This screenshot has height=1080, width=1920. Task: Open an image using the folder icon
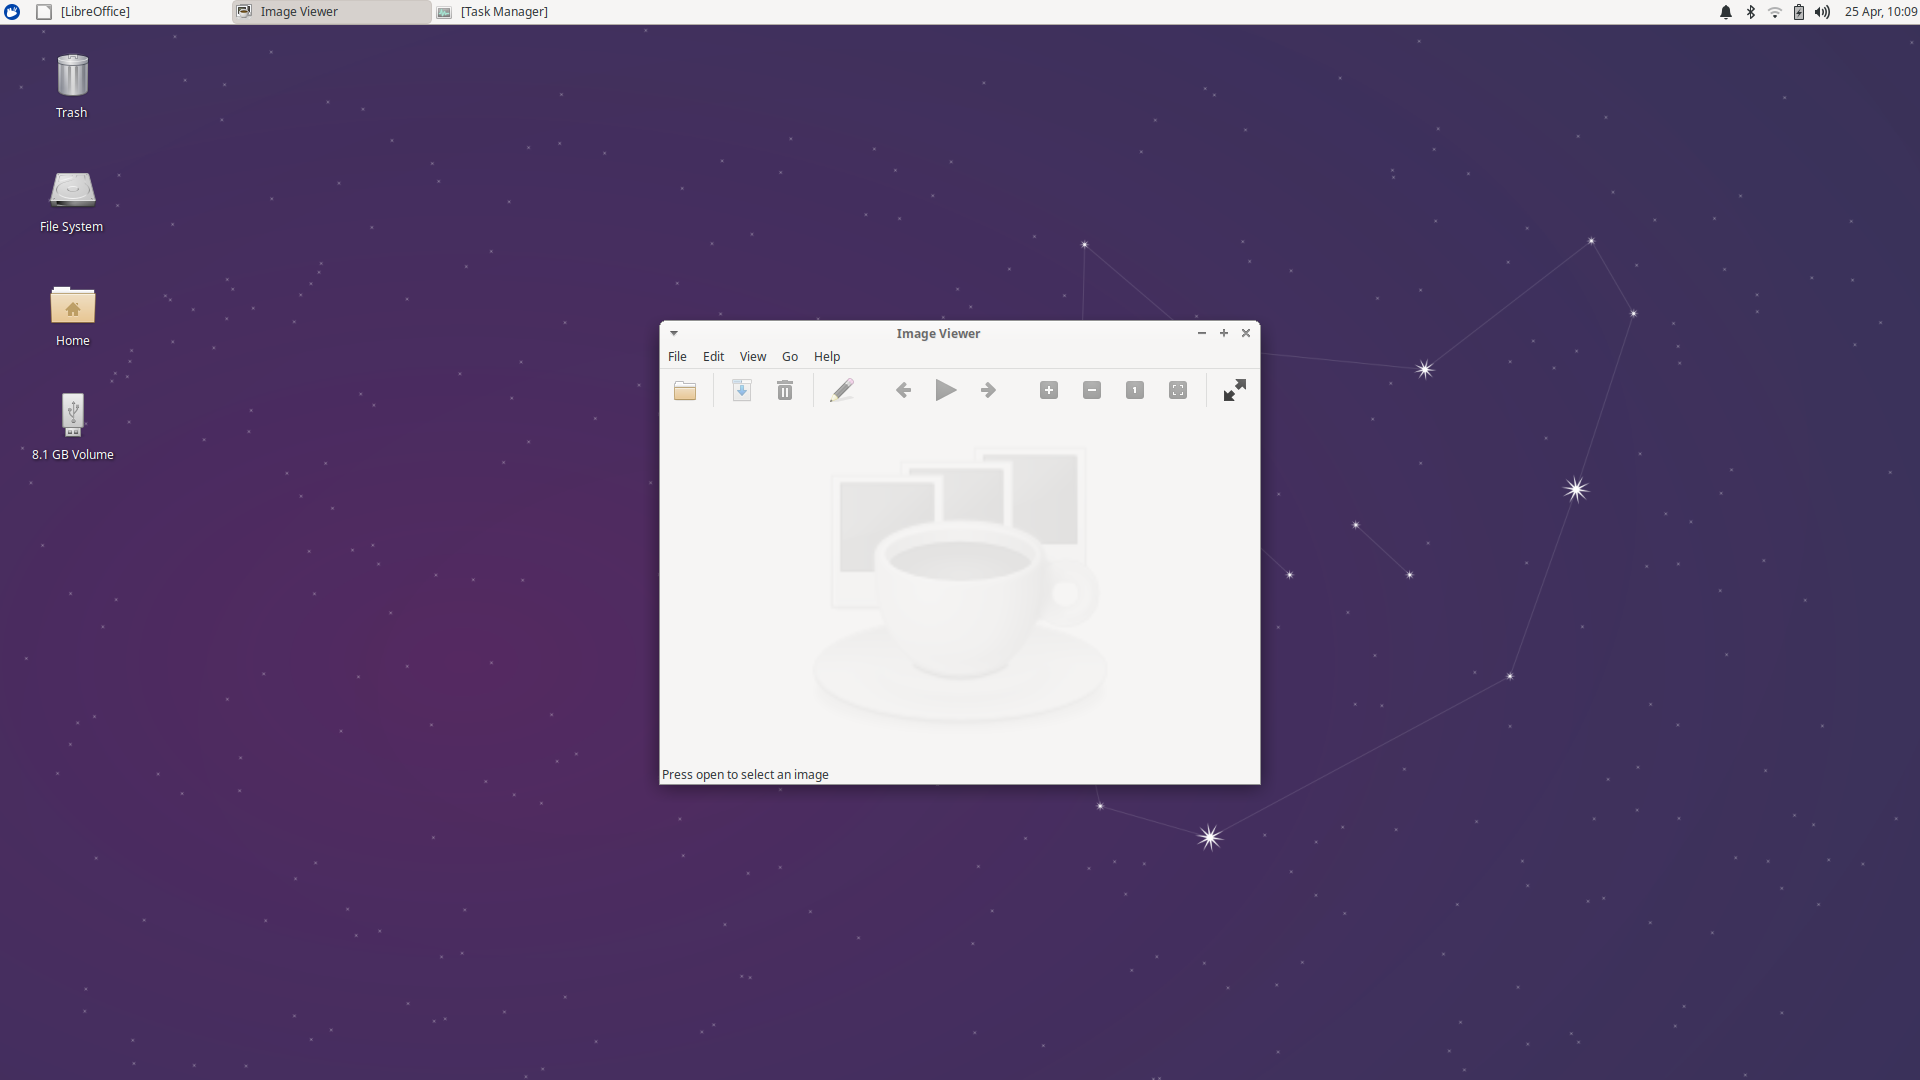[685, 391]
